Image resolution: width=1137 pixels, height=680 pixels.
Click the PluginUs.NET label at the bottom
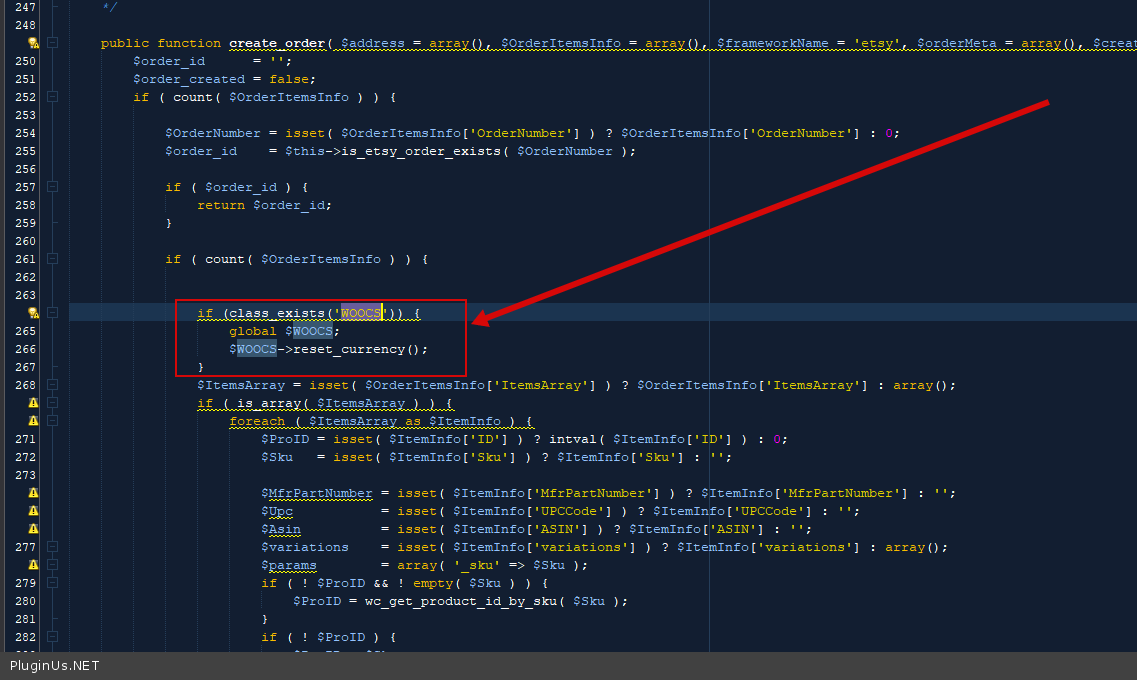coord(55,666)
